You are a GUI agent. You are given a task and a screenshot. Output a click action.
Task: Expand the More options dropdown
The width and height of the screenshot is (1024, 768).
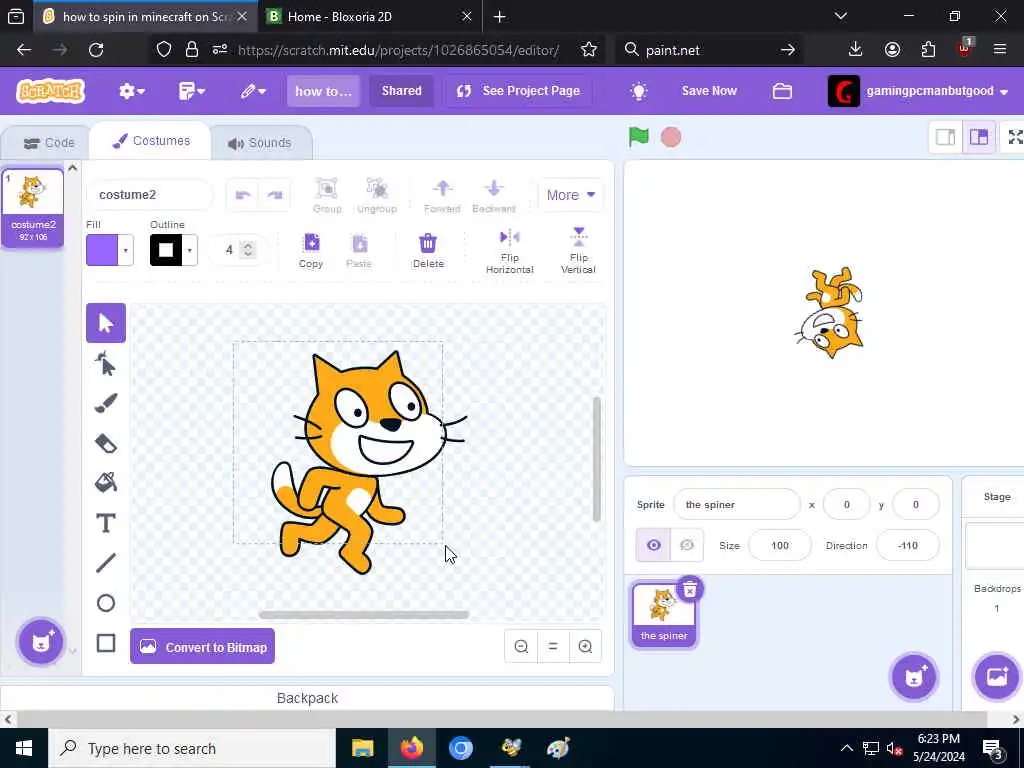[571, 195]
